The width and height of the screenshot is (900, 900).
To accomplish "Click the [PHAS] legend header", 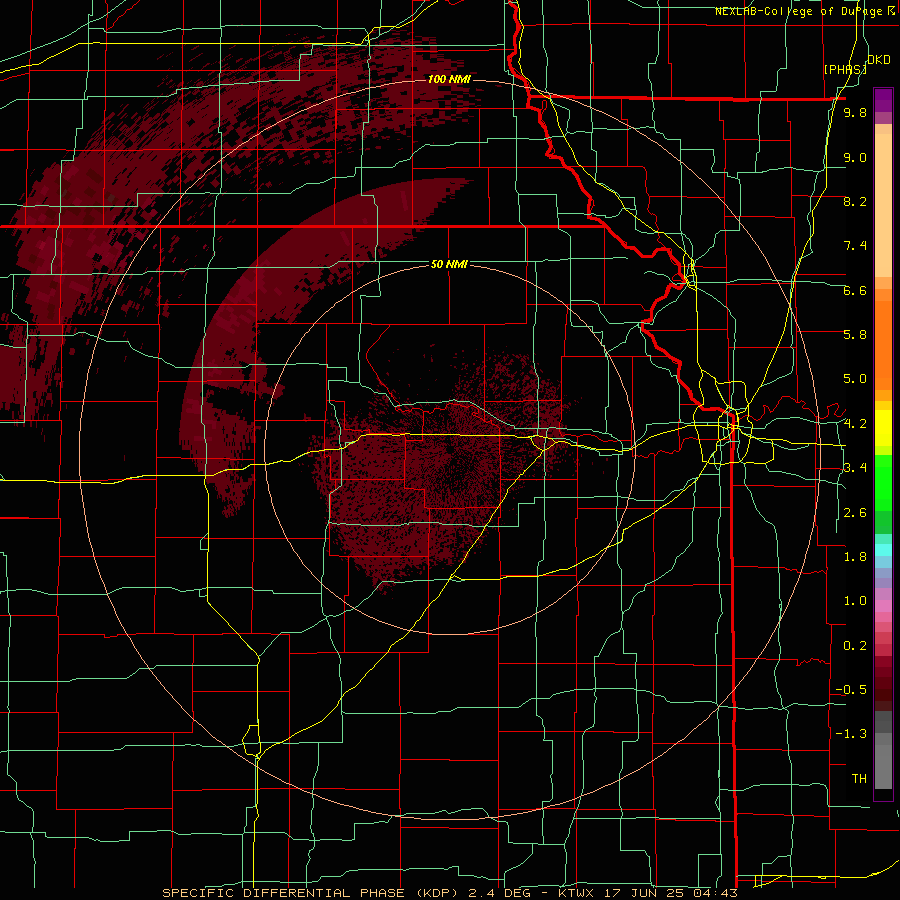I will pos(845,69).
